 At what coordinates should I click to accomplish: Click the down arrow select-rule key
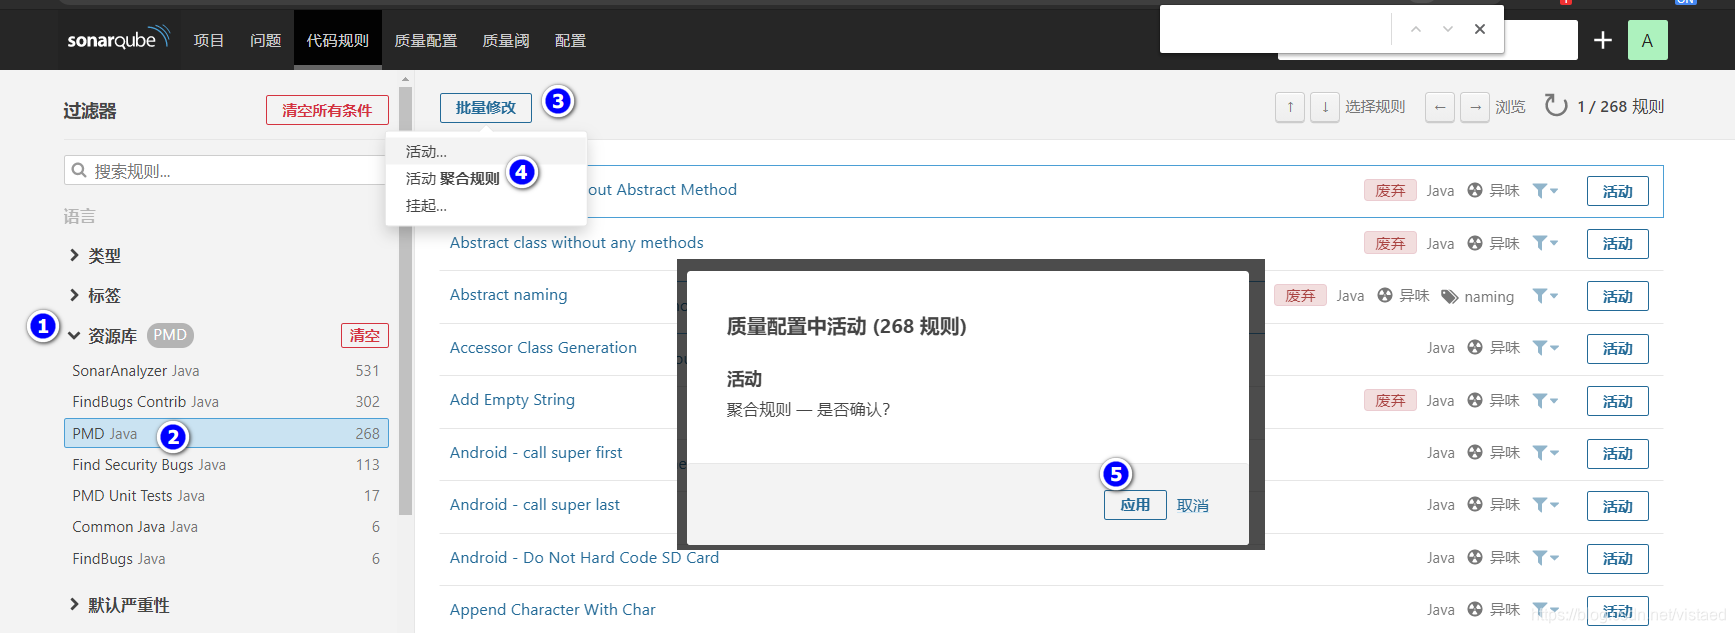point(1325,107)
